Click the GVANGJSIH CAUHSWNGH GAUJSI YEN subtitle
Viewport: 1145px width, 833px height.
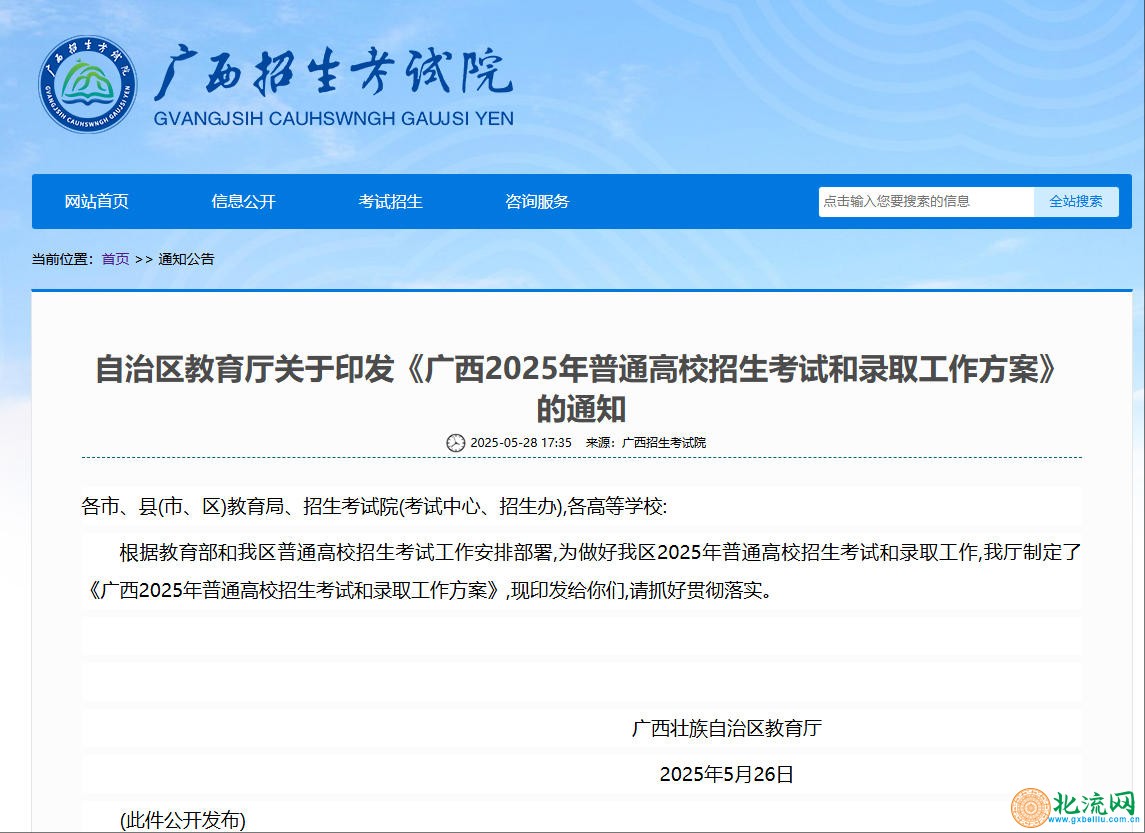(333, 119)
